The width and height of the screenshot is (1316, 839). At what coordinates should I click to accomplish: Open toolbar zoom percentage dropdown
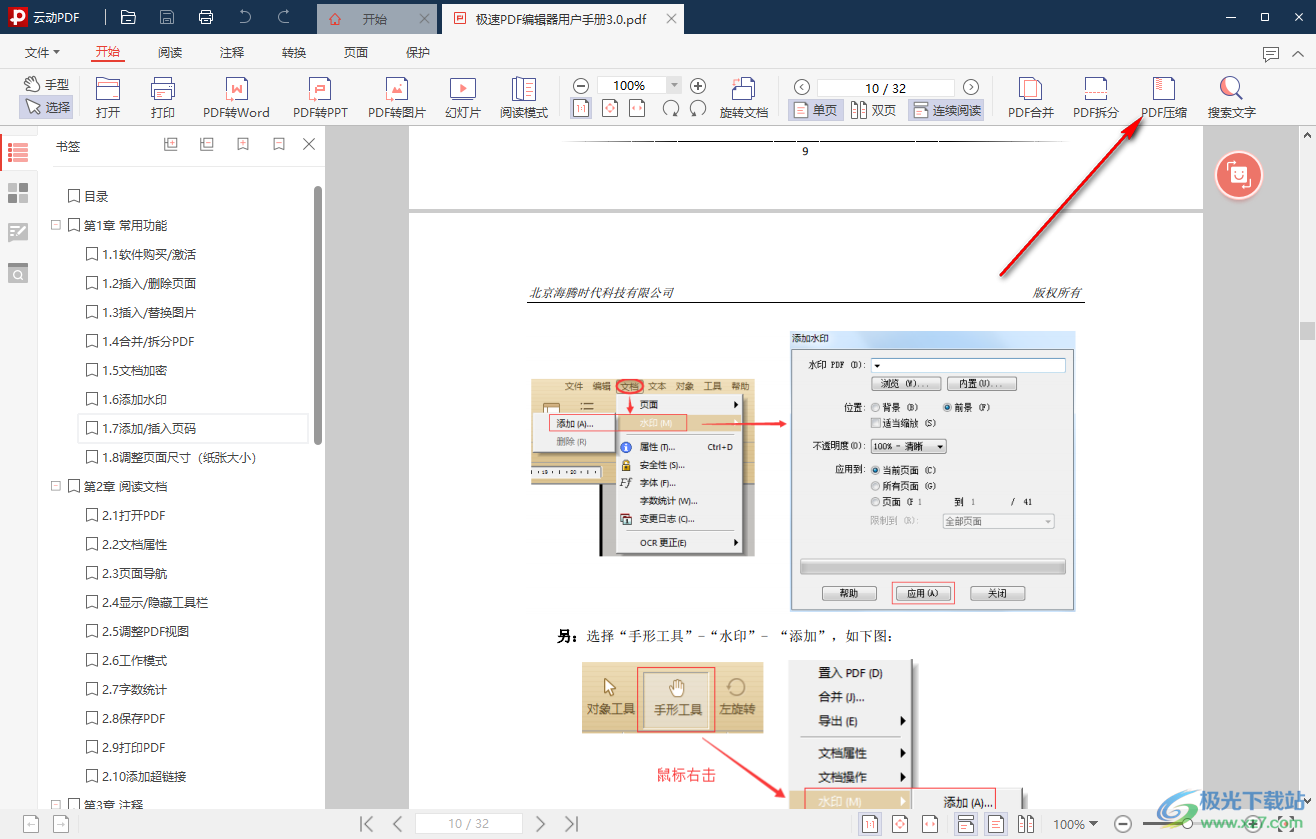pyautogui.click(x=674, y=86)
